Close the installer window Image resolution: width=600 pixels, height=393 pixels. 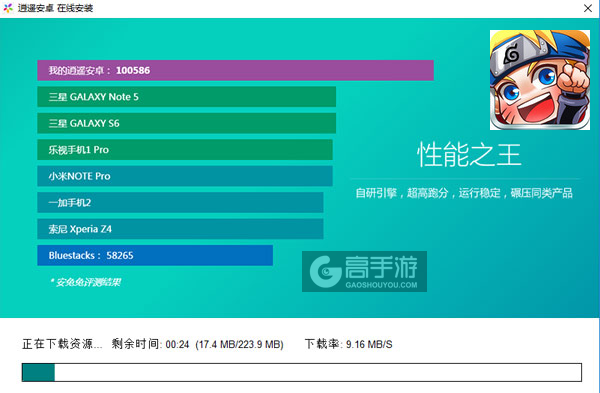[588, 8]
